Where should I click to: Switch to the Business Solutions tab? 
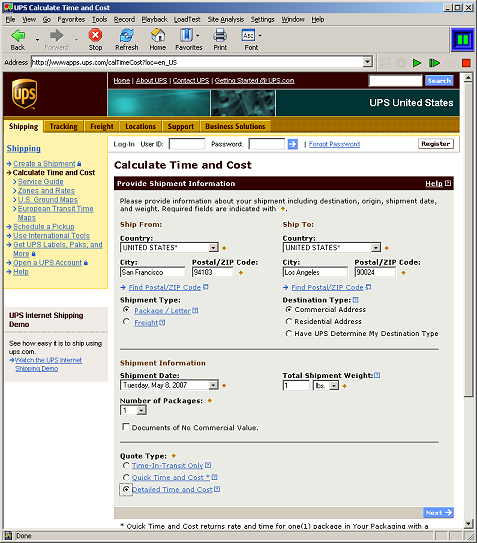(235, 126)
